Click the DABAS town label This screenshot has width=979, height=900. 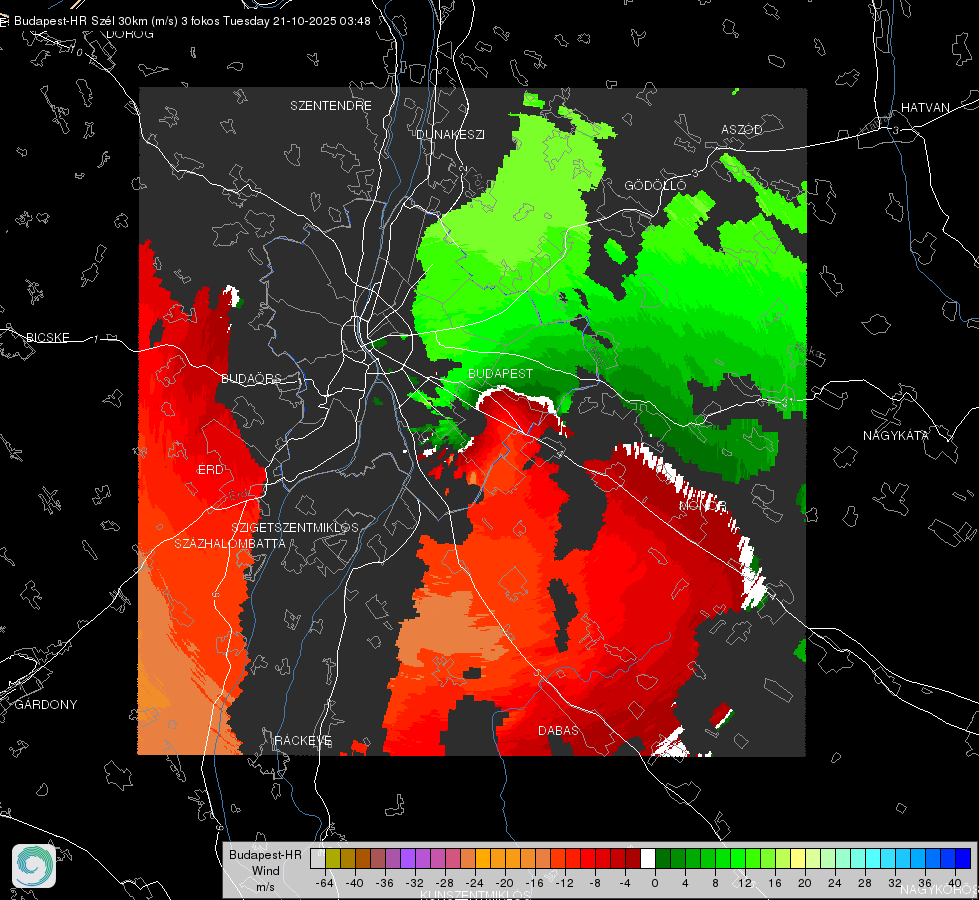click(x=558, y=730)
